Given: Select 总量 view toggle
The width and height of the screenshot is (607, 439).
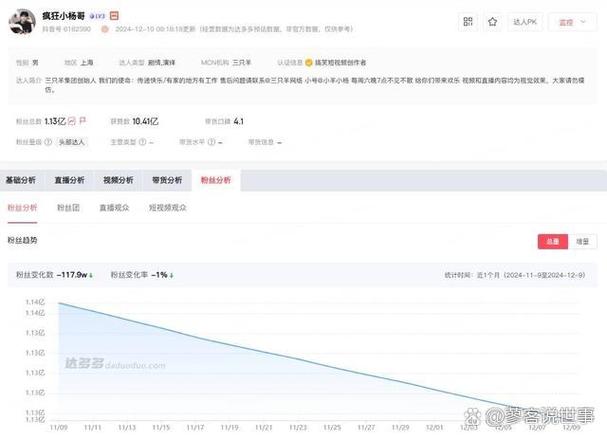Looking at the screenshot, I should coord(550,241).
